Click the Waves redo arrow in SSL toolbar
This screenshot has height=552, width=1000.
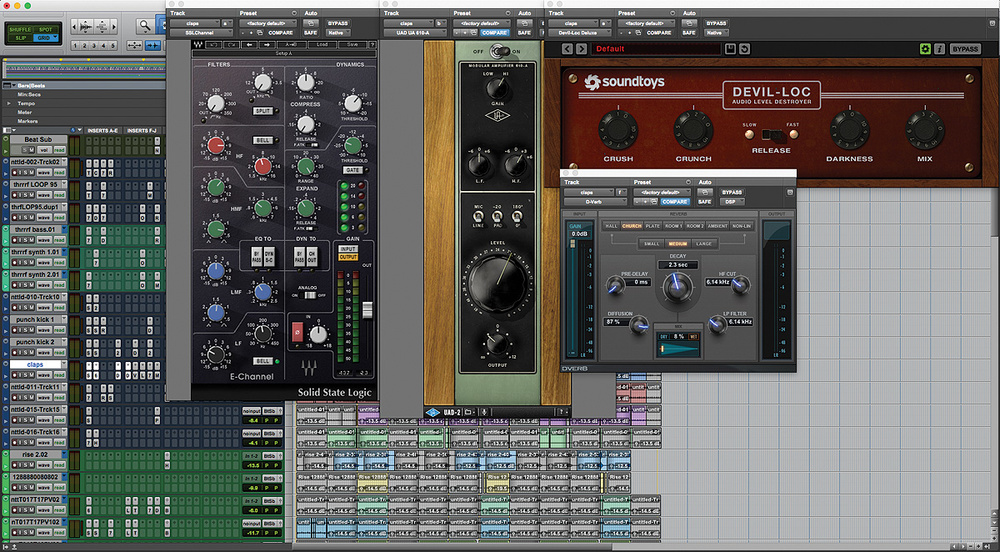pyautogui.click(x=231, y=45)
